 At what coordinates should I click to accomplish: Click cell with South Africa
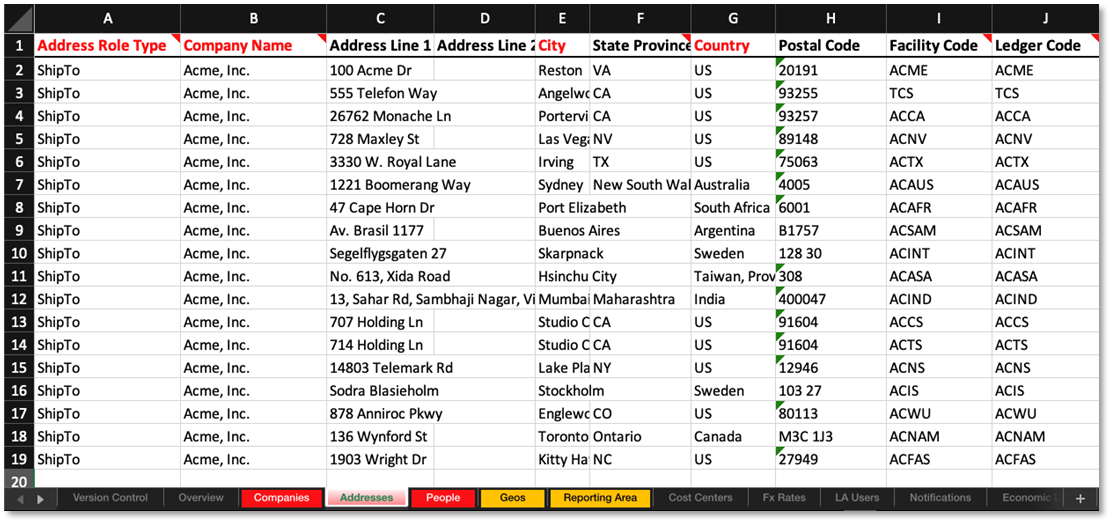pos(733,208)
